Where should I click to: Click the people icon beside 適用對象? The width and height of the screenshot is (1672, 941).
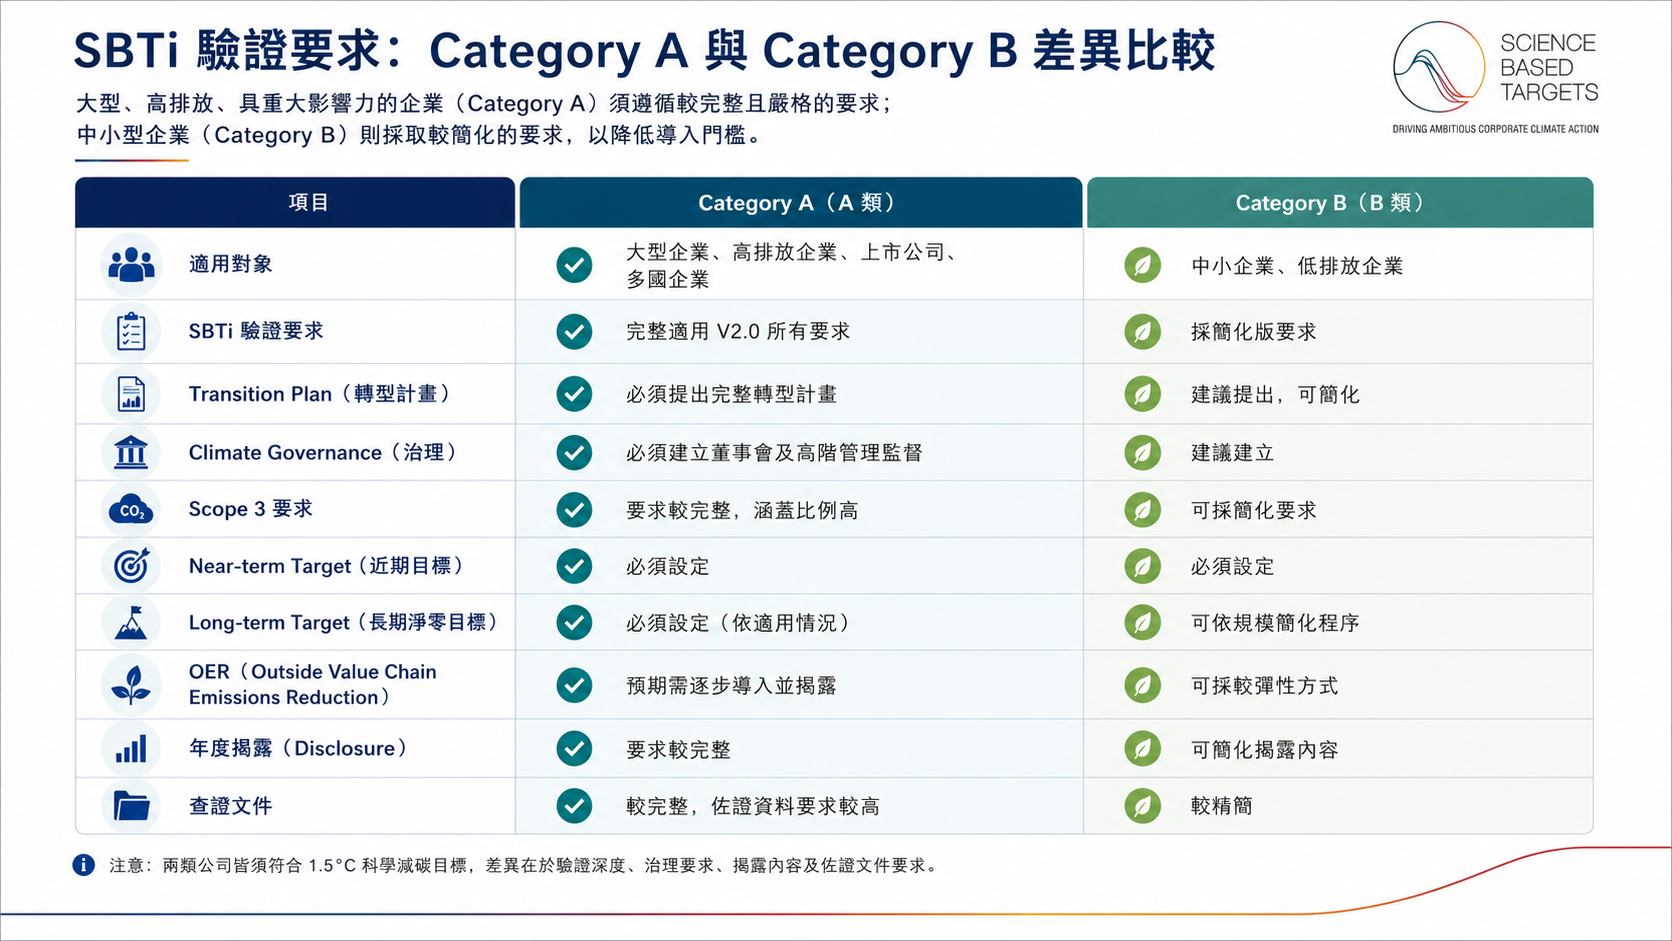[131, 264]
